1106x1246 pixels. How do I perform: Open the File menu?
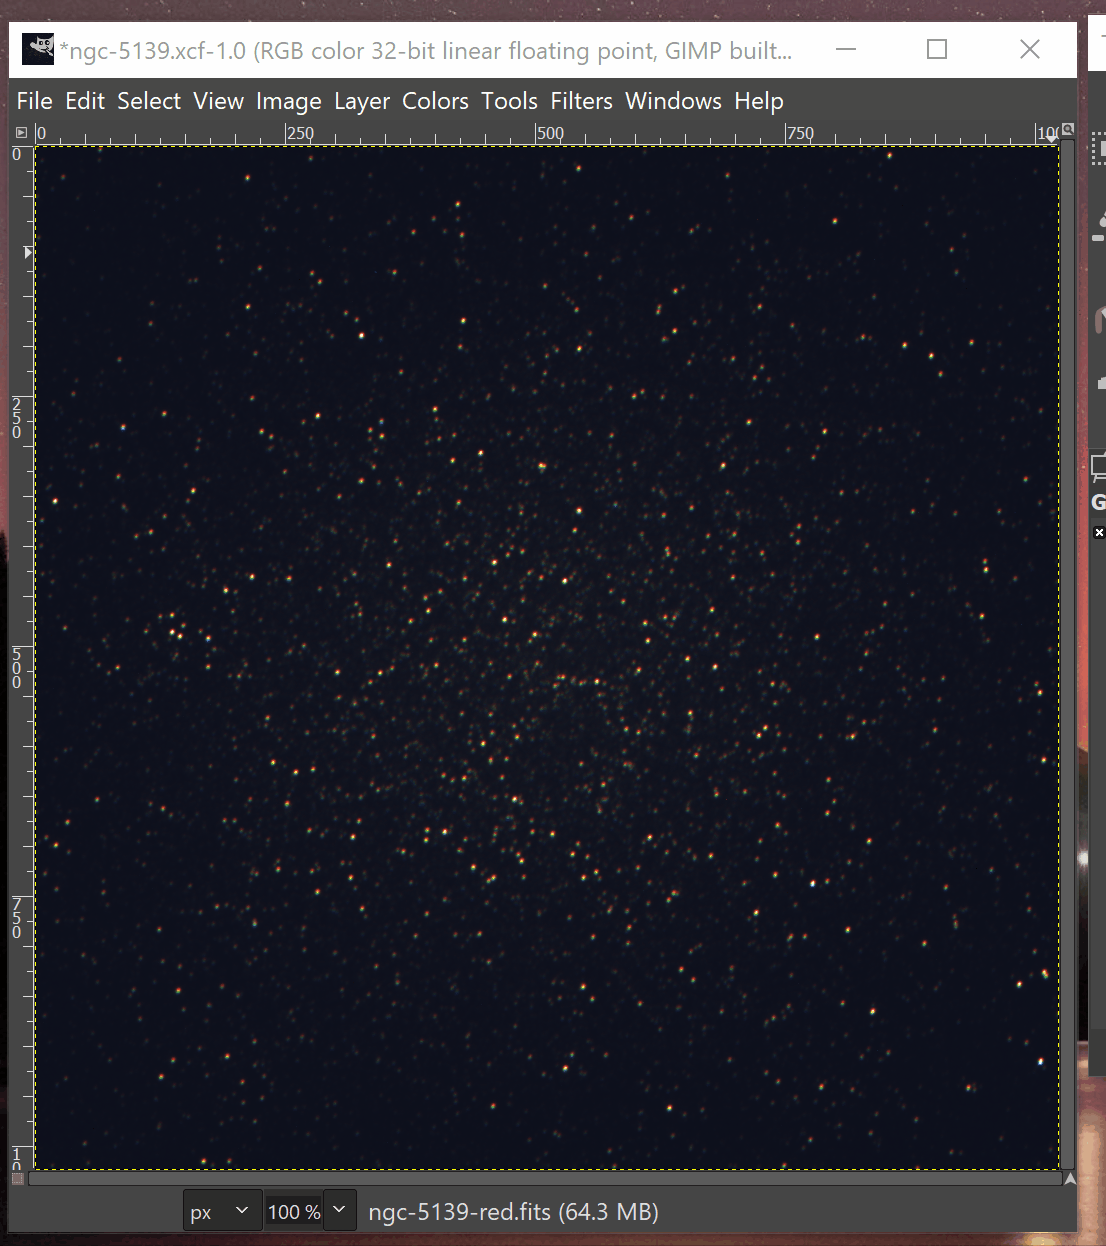point(34,101)
